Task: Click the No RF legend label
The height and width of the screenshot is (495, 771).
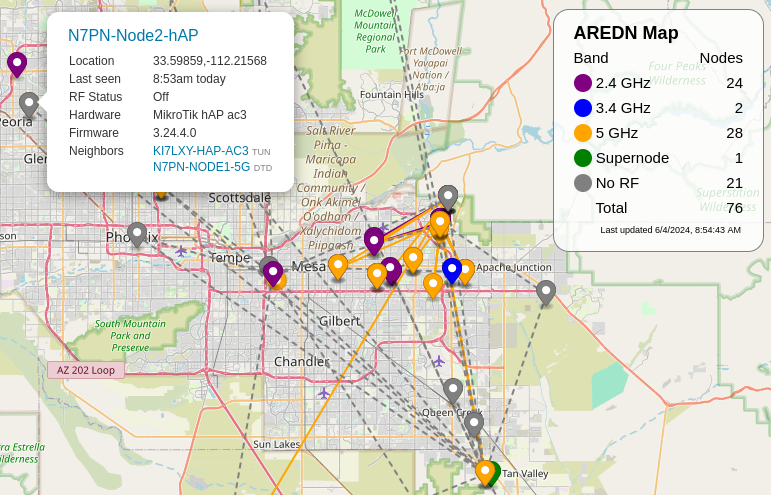Action: coord(617,183)
